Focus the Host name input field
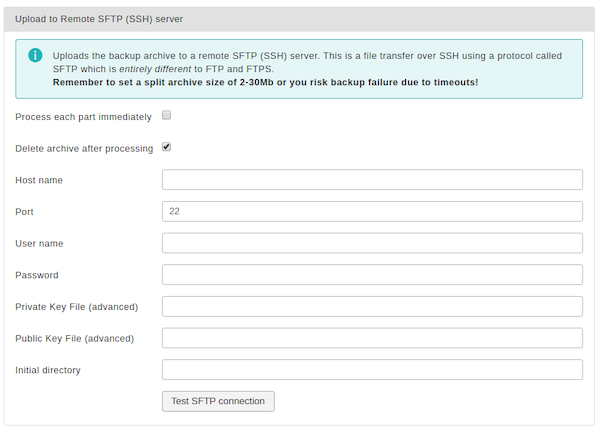600x430 pixels. pyautogui.click(x=372, y=180)
